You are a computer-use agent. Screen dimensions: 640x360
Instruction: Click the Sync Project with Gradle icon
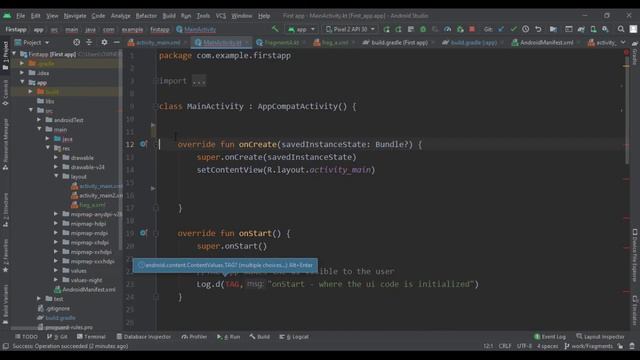click(581, 29)
